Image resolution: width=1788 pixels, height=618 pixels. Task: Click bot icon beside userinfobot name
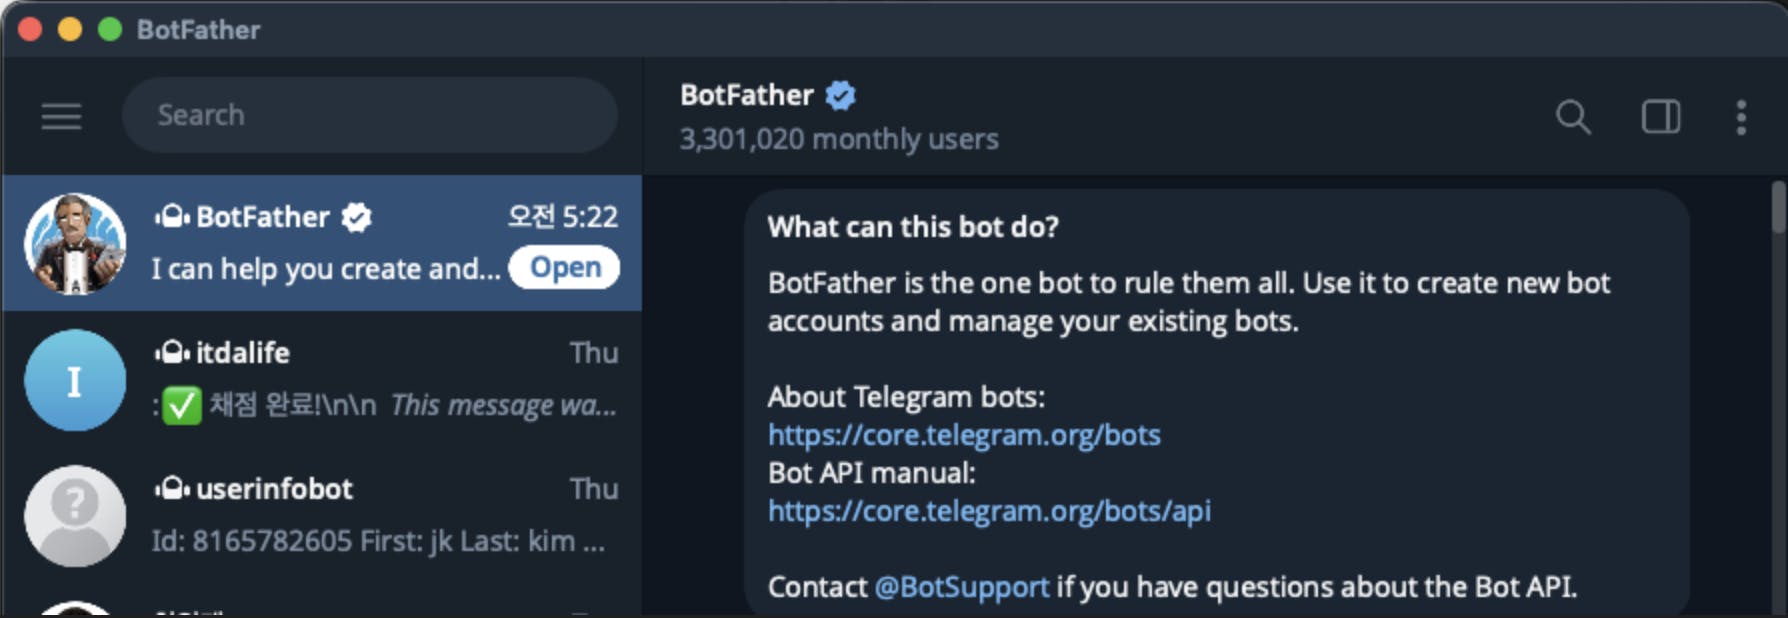coord(172,488)
